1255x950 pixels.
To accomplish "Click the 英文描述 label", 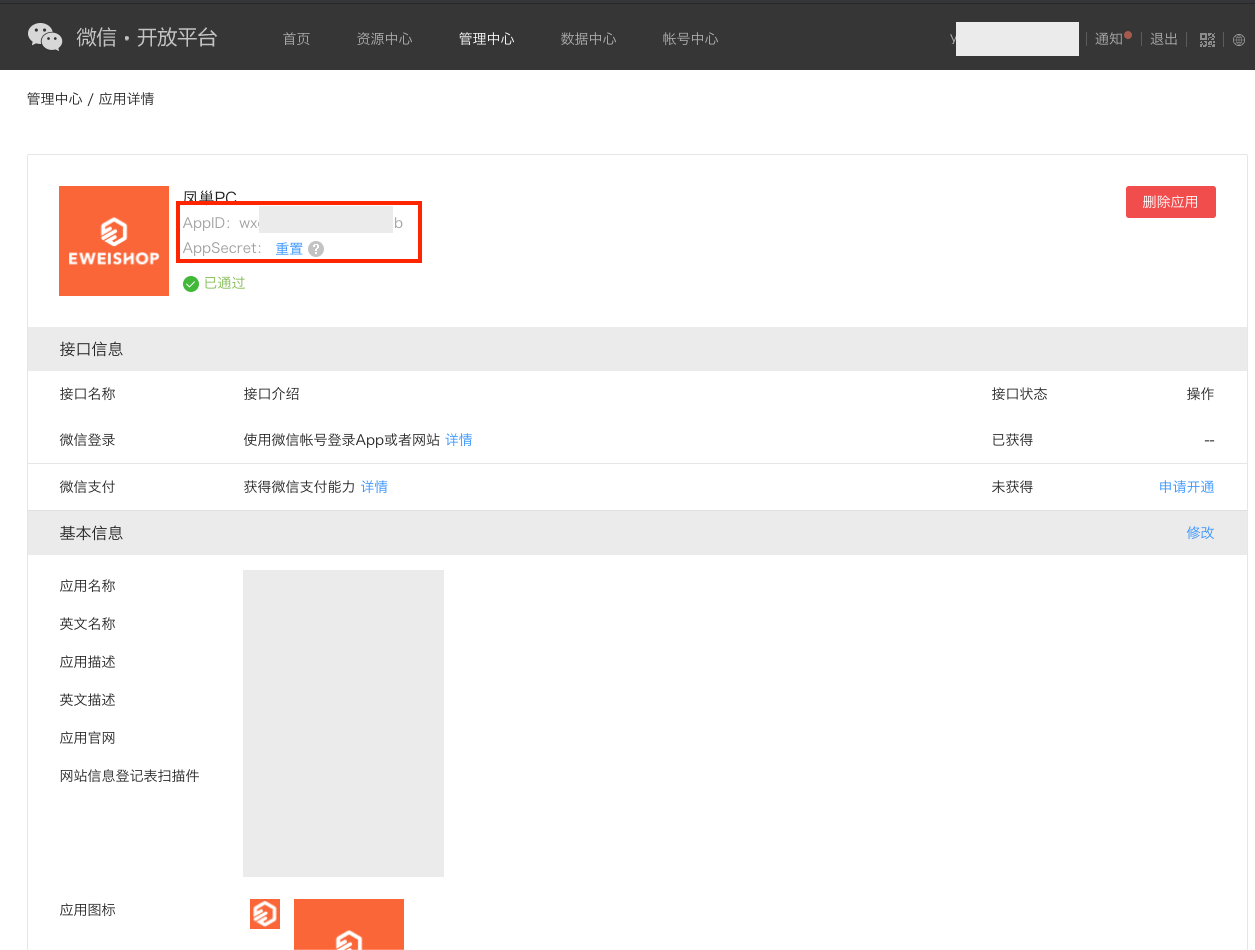I will click(88, 700).
